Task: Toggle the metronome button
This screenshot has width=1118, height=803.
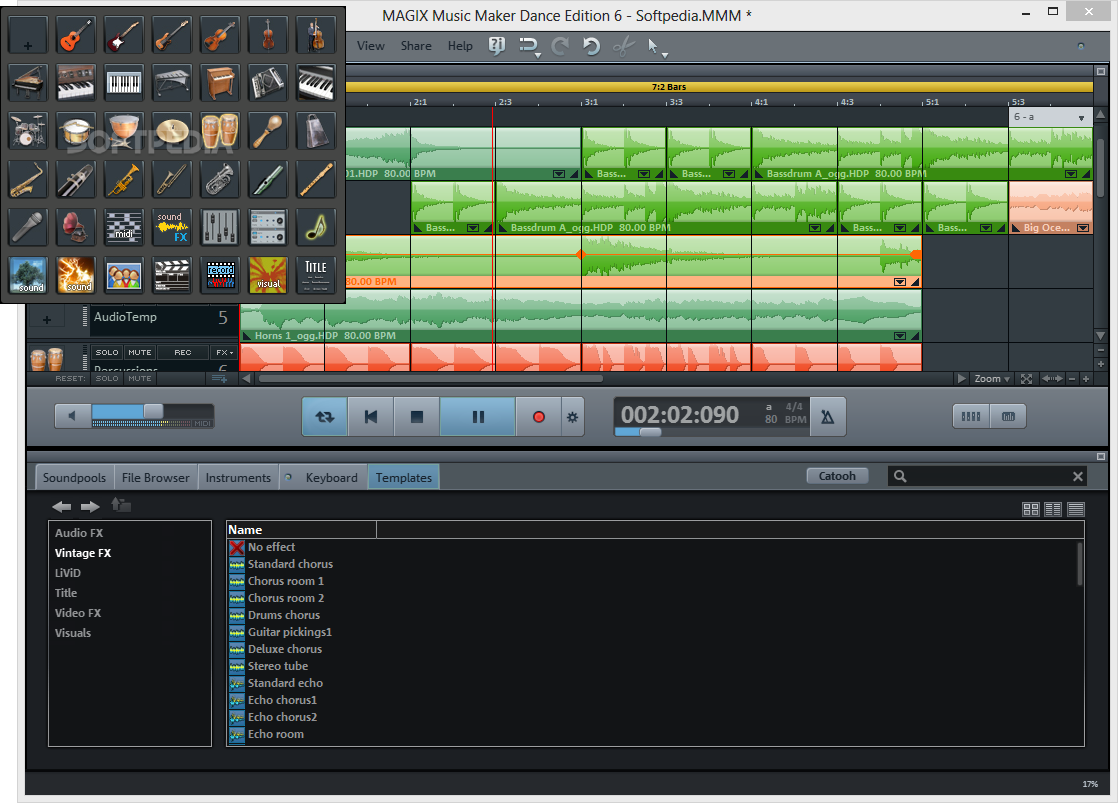Action: click(x=827, y=416)
